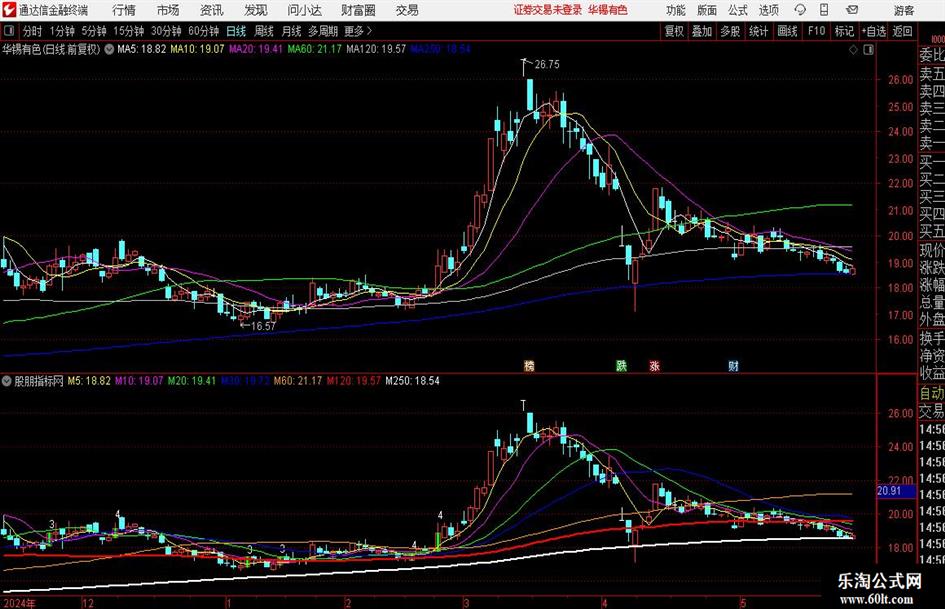
Task: Toggle the left sidebar panel icon
Action: pos(8,31)
